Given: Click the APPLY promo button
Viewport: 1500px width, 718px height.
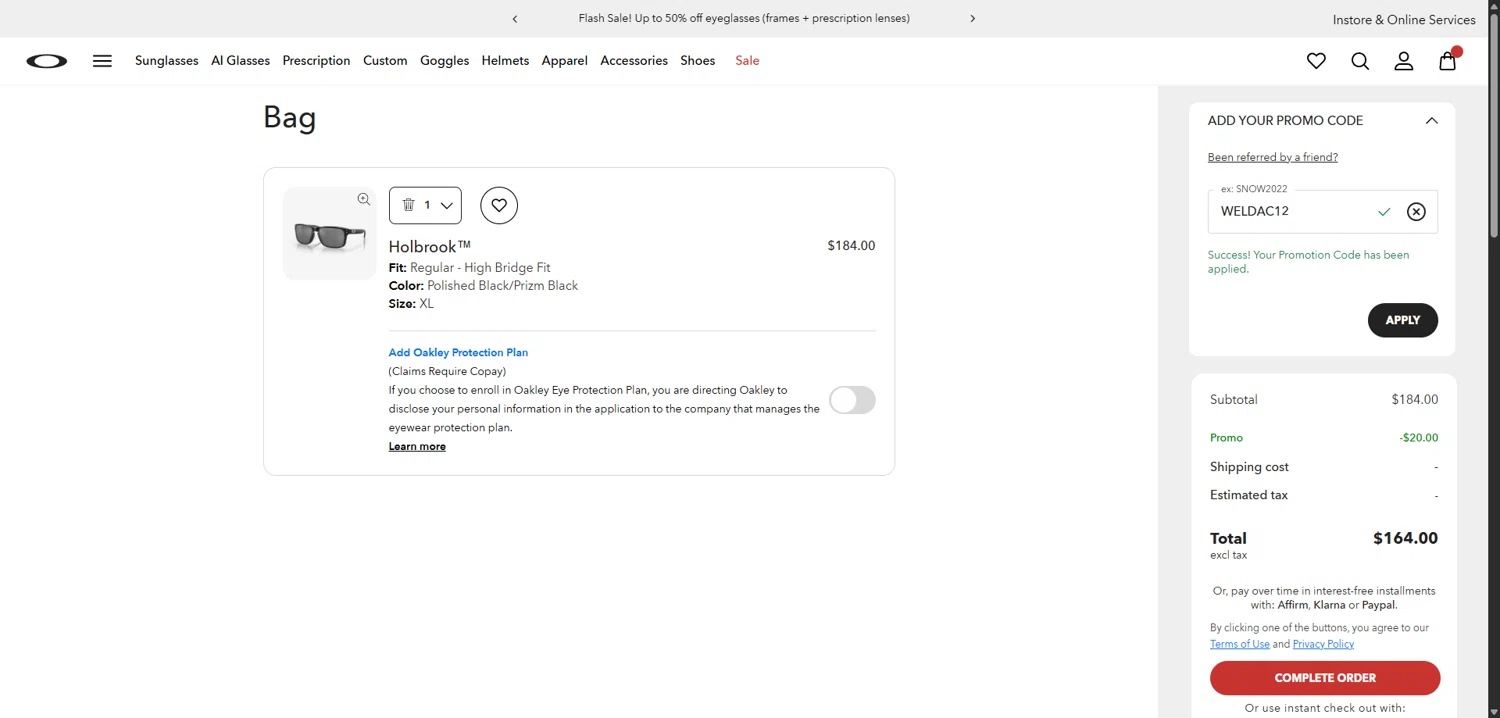Looking at the screenshot, I should pyautogui.click(x=1403, y=320).
